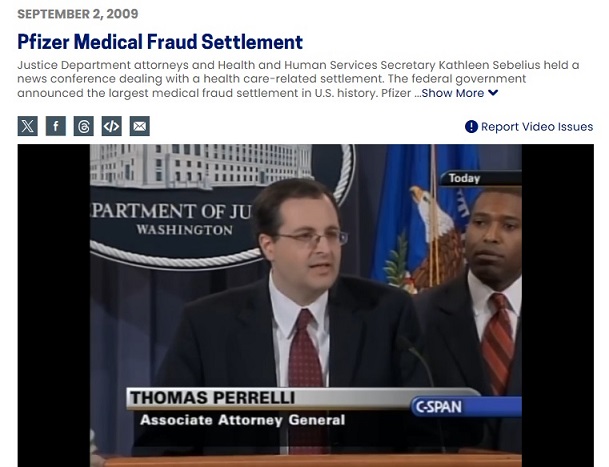Share the video on X
The width and height of the screenshot is (609, 467).
point(28,126)
